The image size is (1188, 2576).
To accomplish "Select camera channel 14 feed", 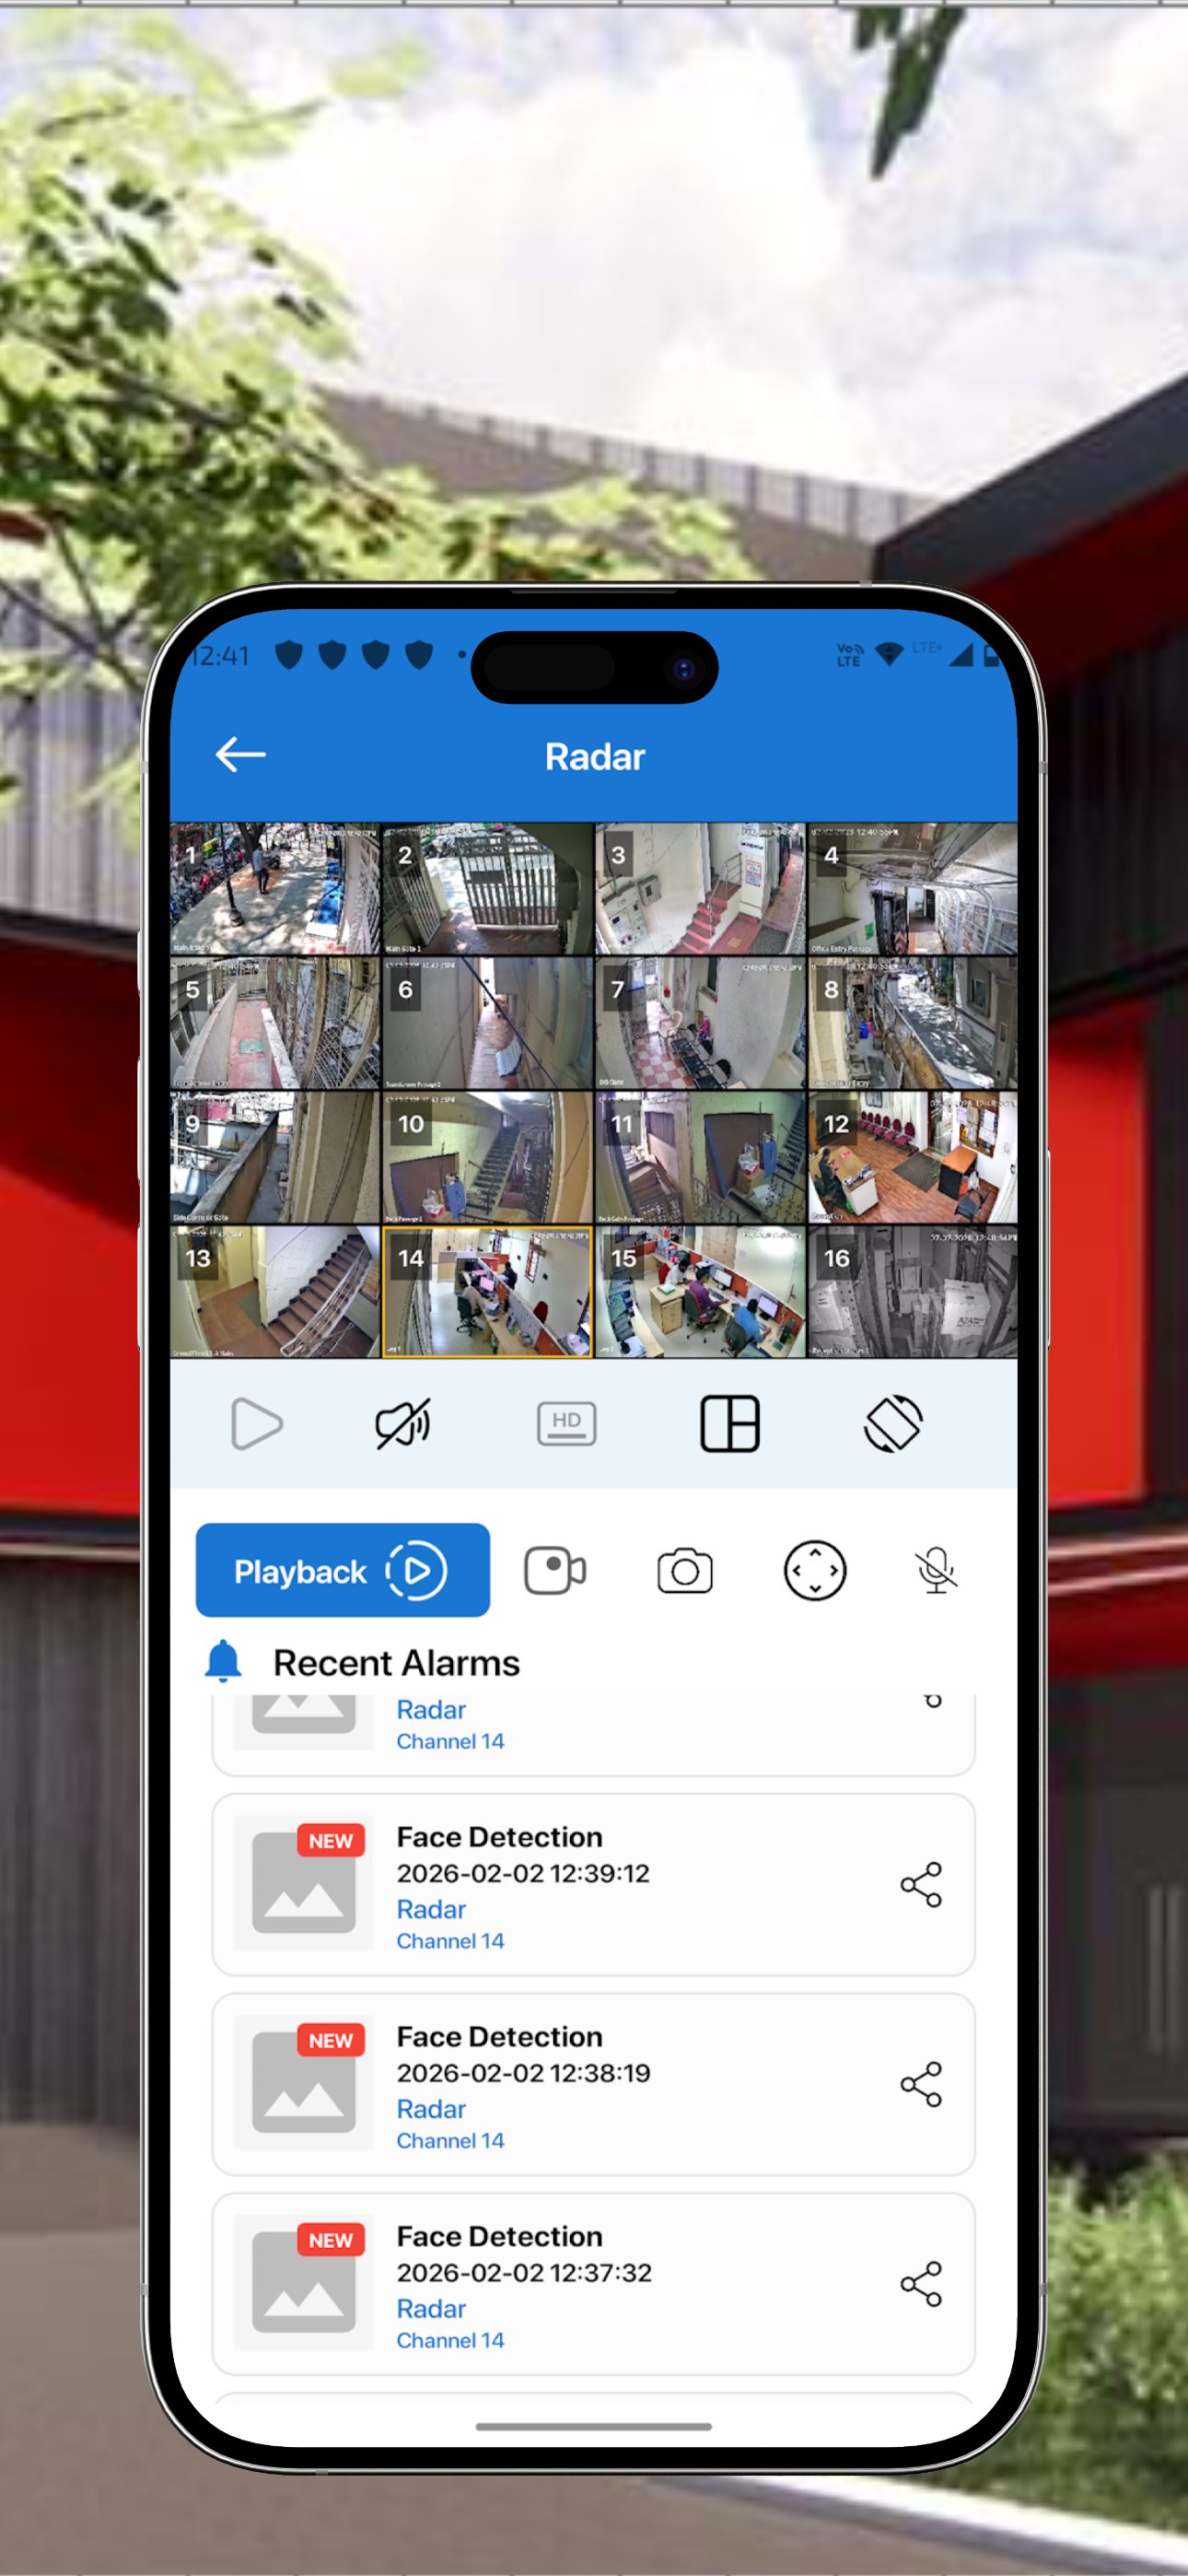I will click(488, 1292).
